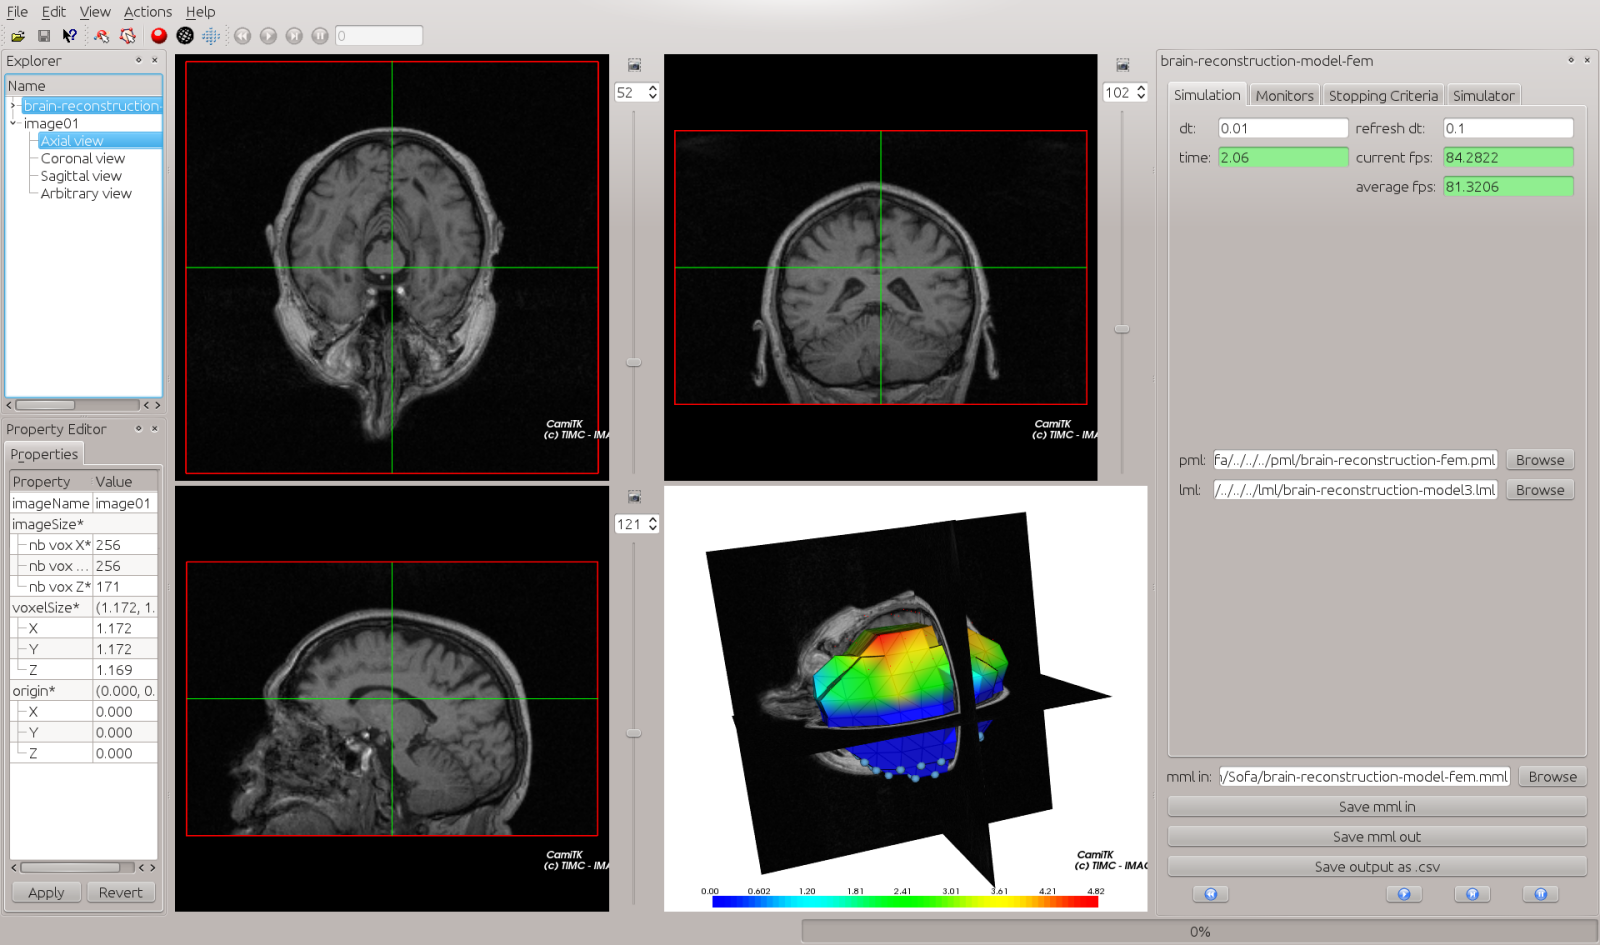The image size is (1600, 945).
Task: Click the dt input field
Action: (x=1282, y=128)
